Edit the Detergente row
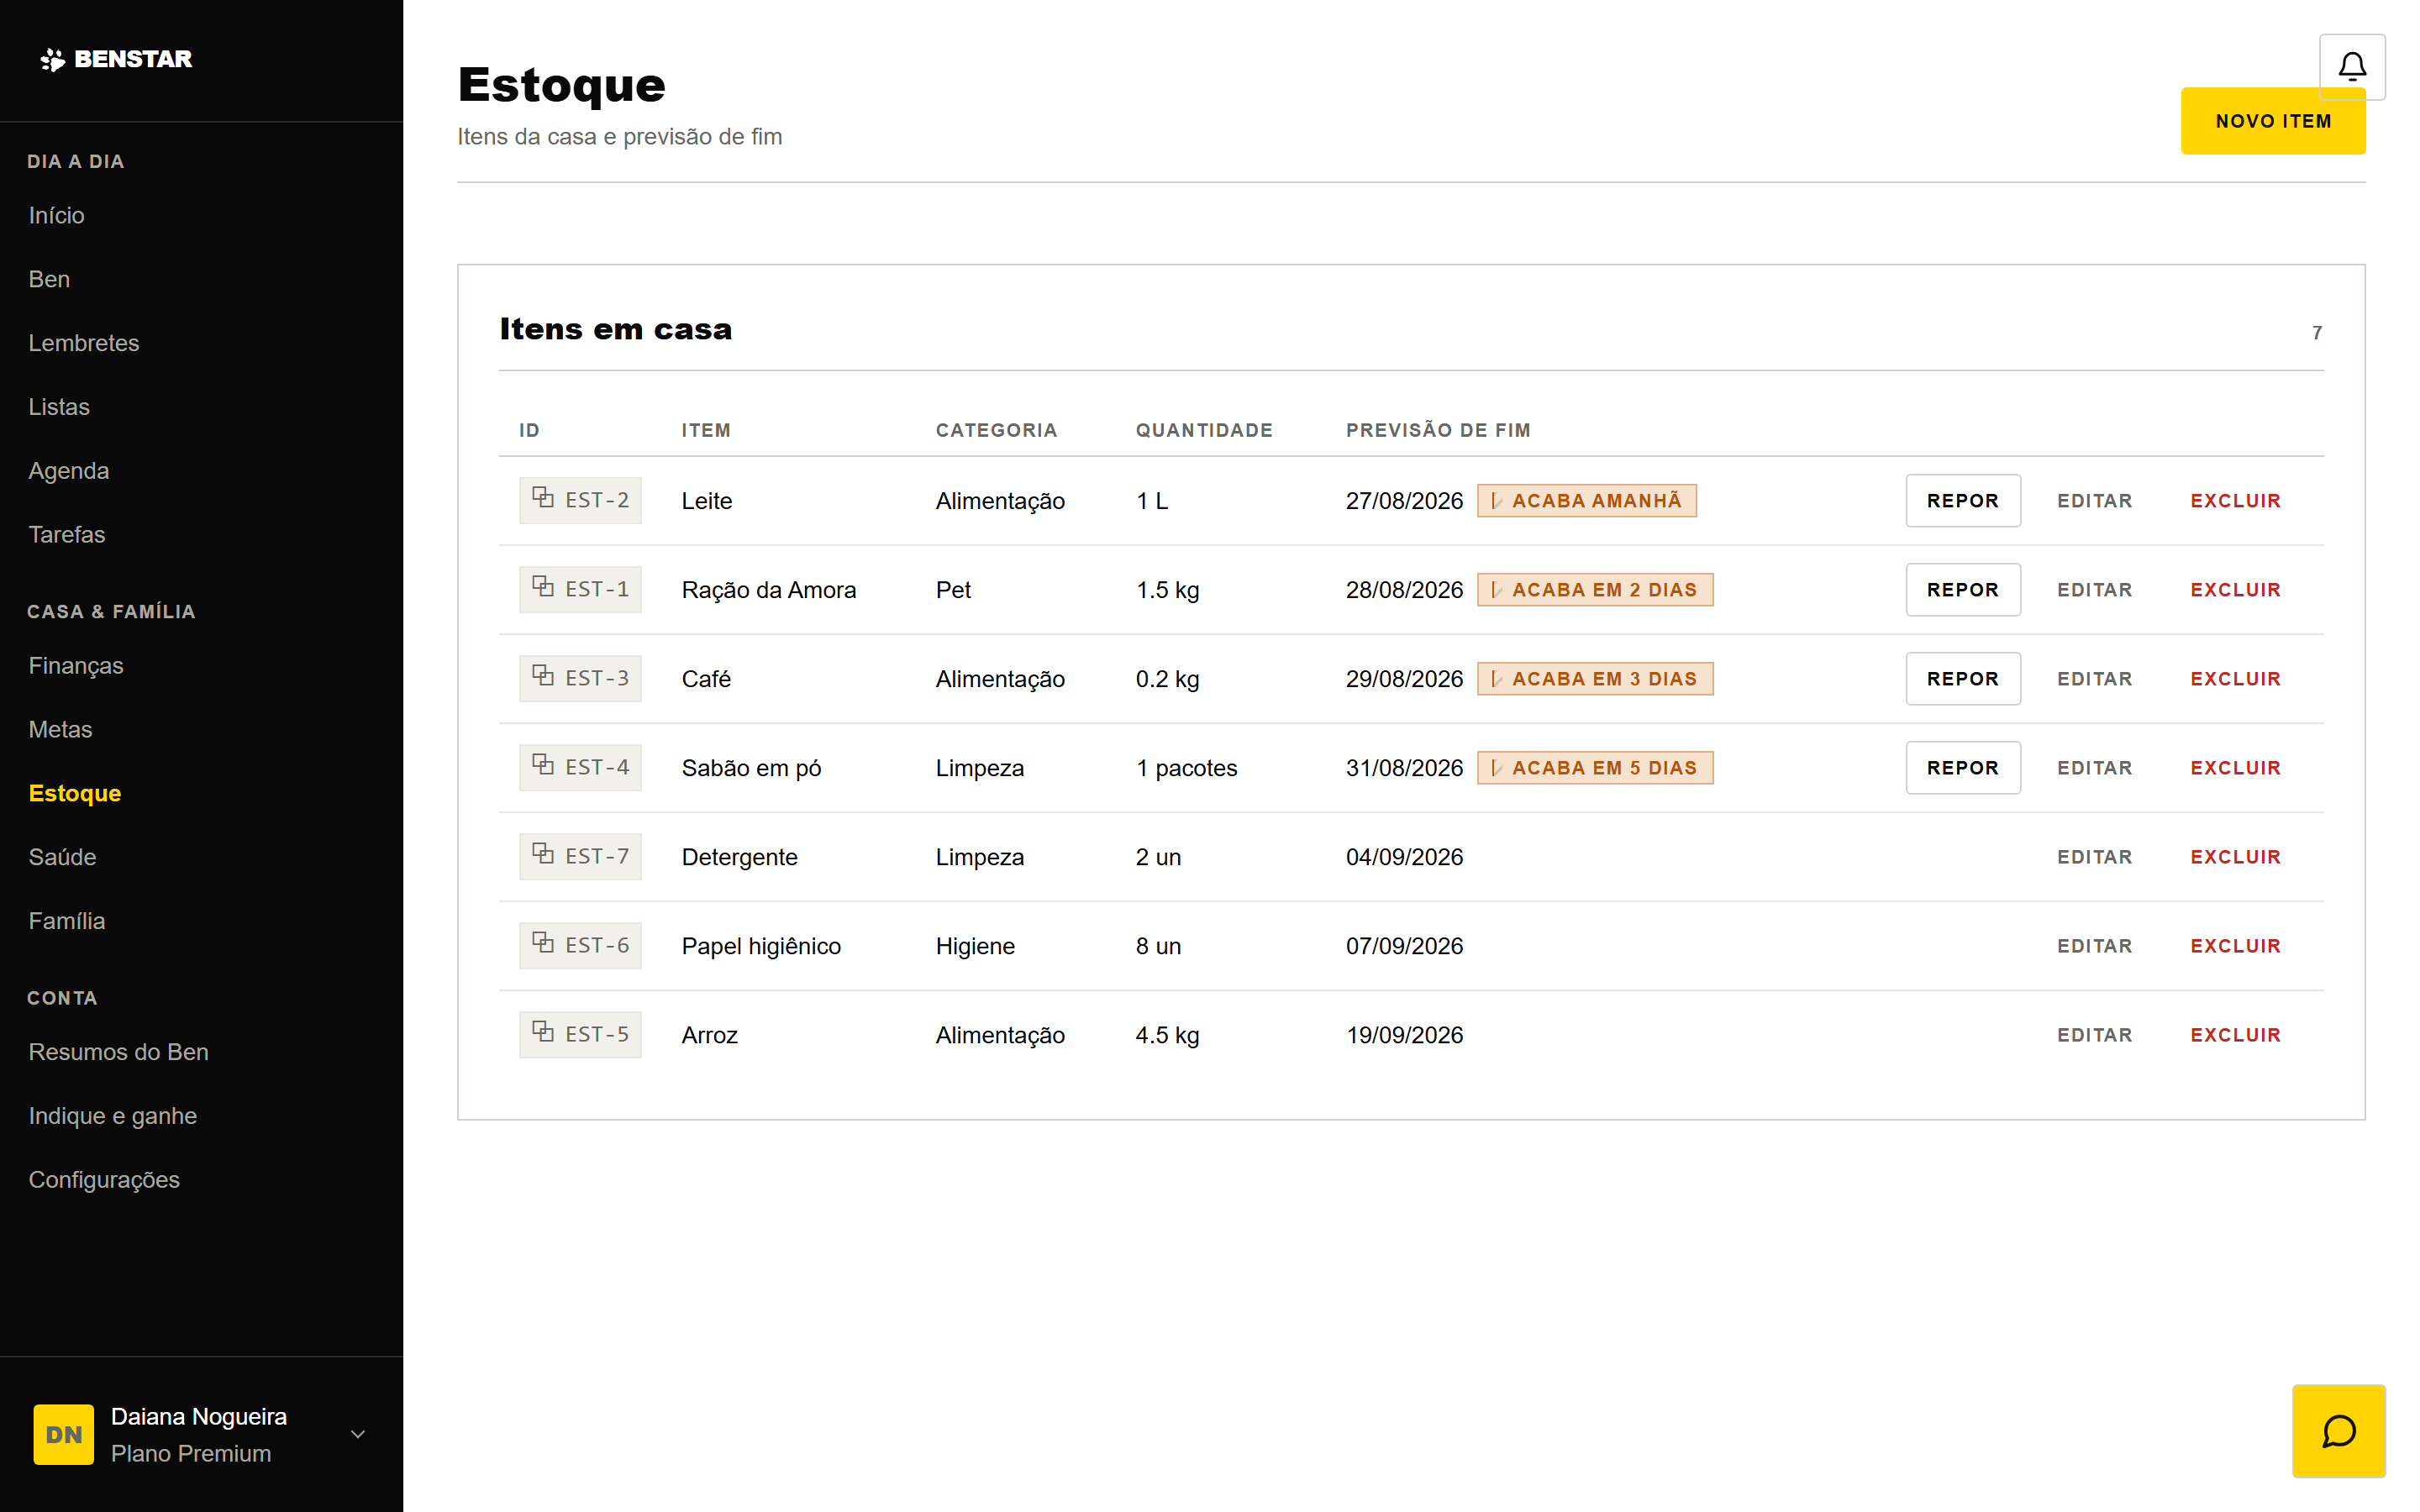The image size is (2420, 1512). coord(2094,856)
